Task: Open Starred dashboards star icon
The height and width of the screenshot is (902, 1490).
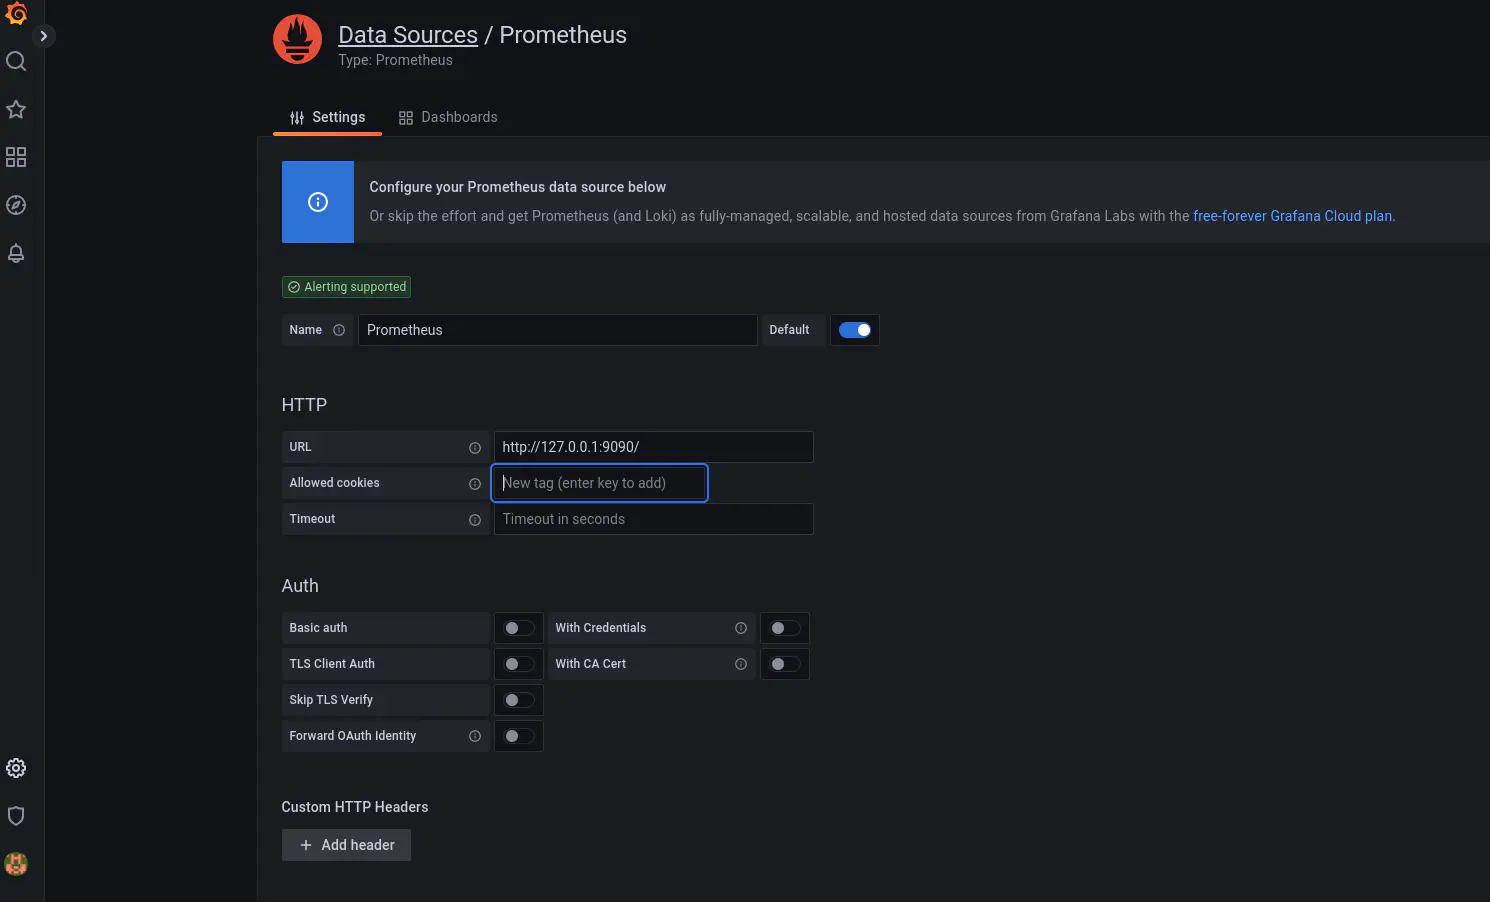Action: point(16,109)
